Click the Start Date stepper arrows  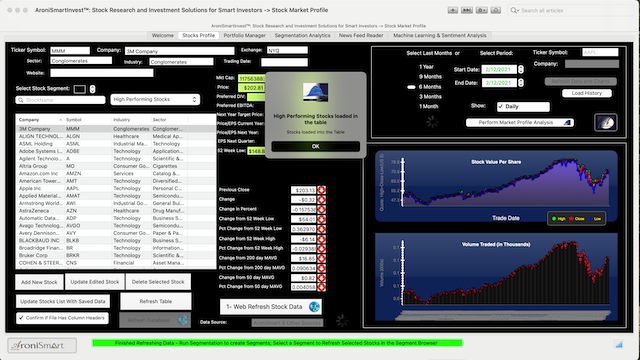point(521,70)
